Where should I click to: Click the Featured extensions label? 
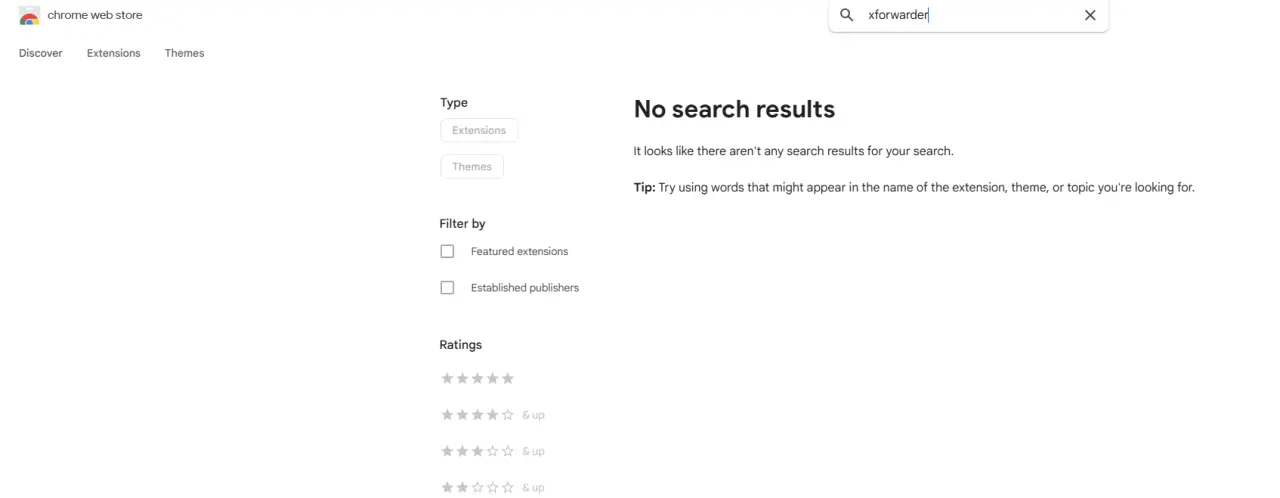point(519,251)
